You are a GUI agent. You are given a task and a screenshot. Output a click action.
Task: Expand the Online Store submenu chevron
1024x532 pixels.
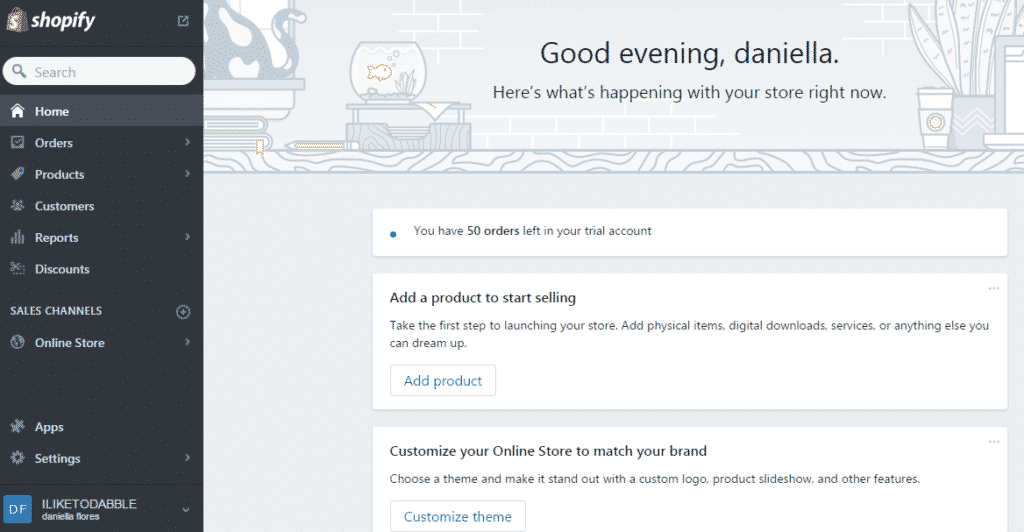click(187, 342)
